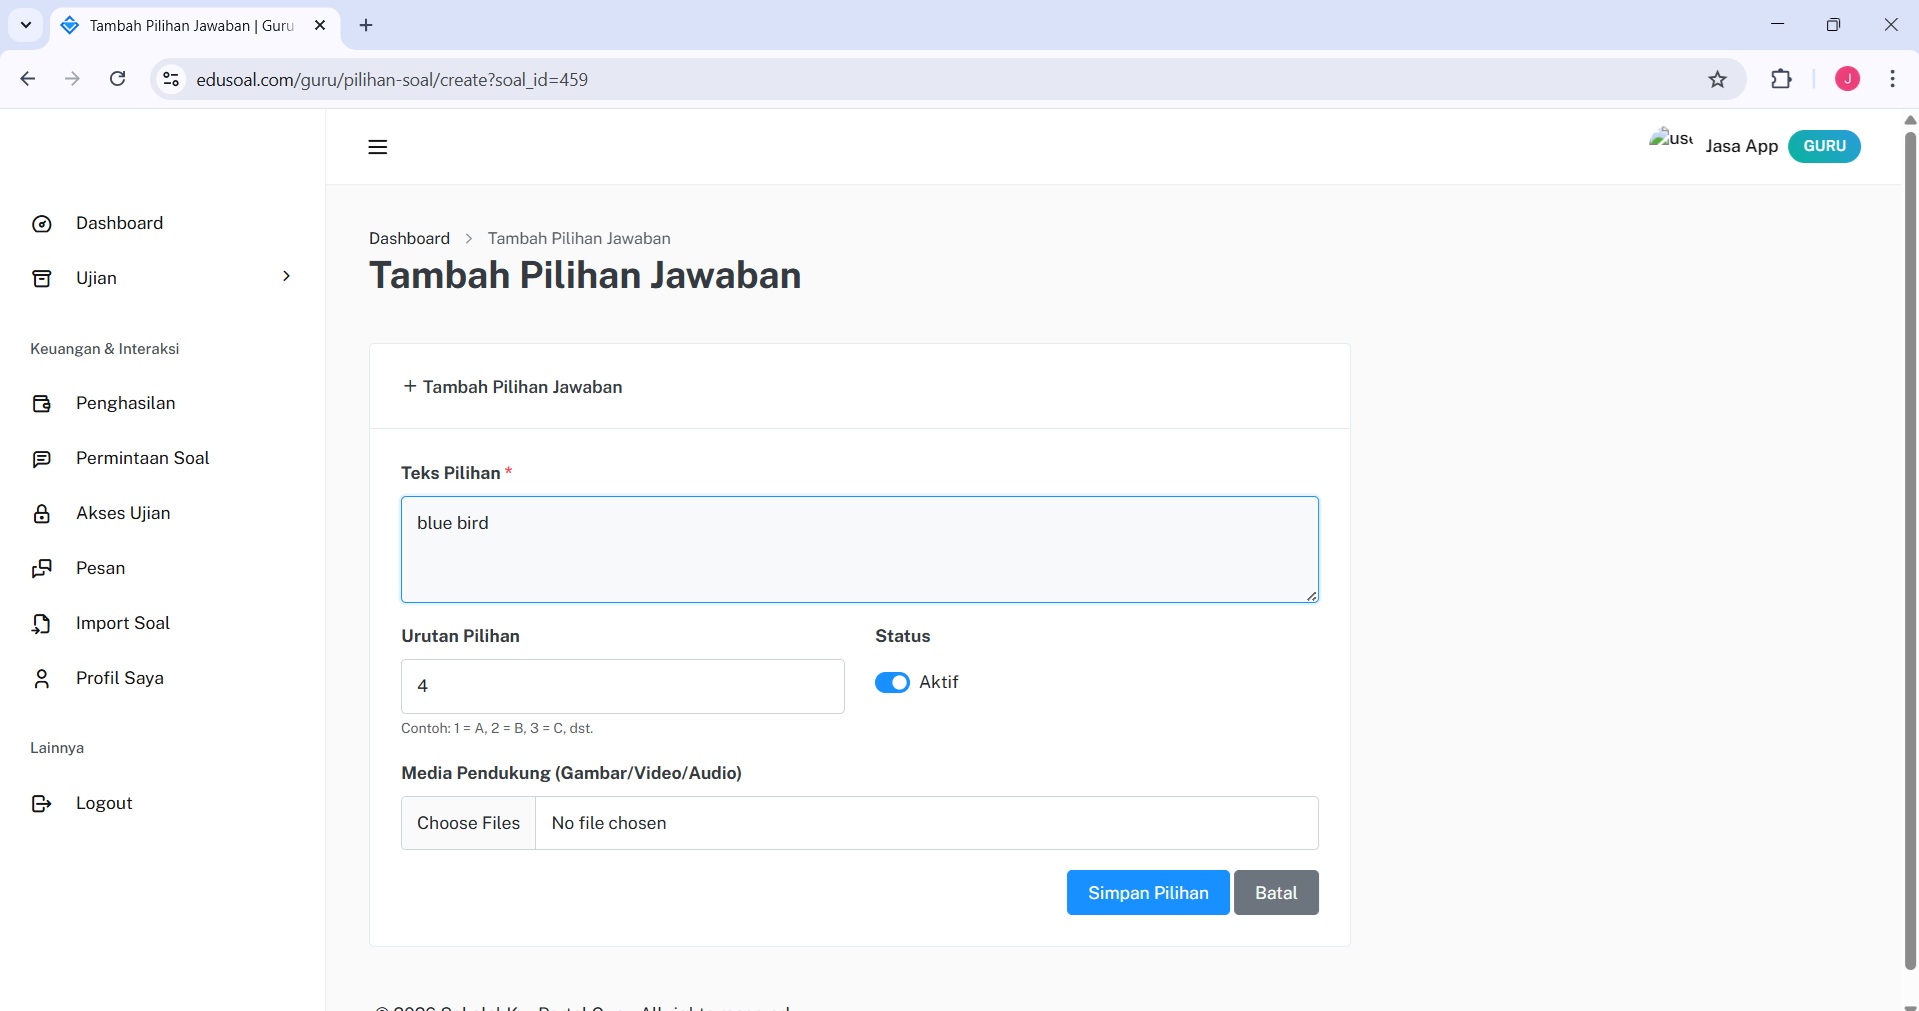Image resolution: width=1919 pixels, height=1011 pixels.
Task: Expand the Ujian sidebar menu
Action: click(286, 277)
